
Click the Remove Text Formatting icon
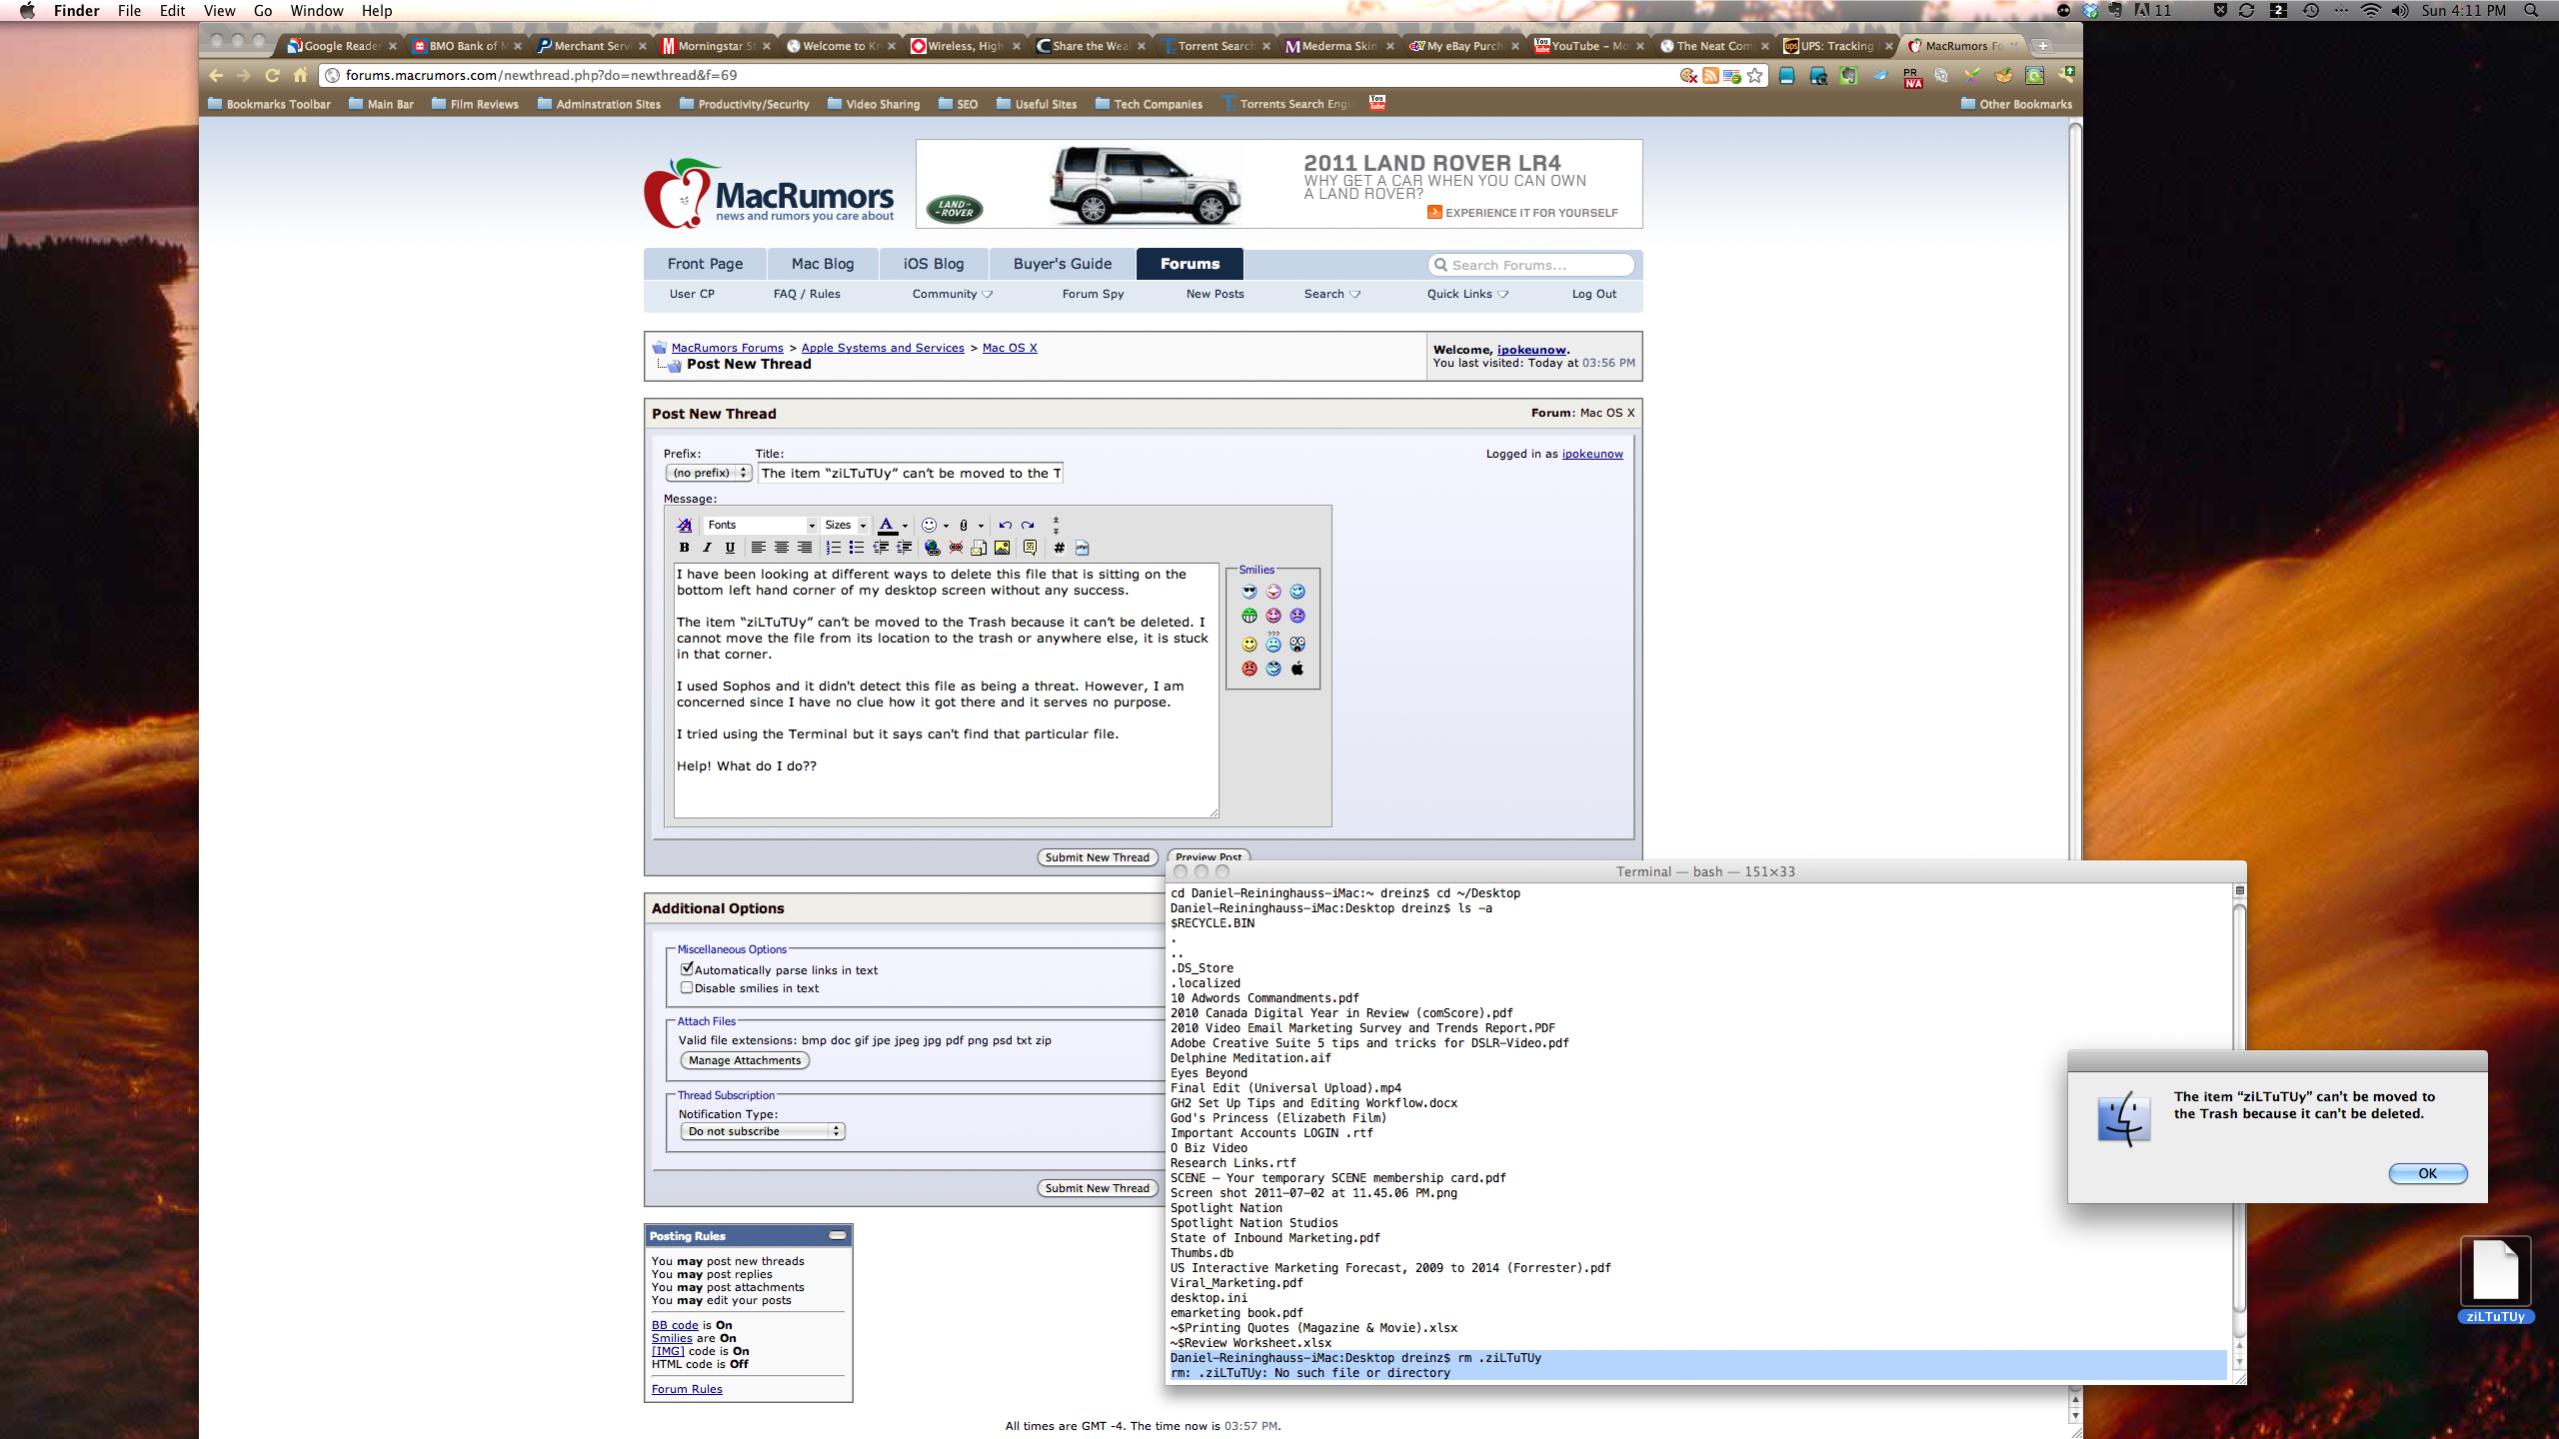point(684,525)
